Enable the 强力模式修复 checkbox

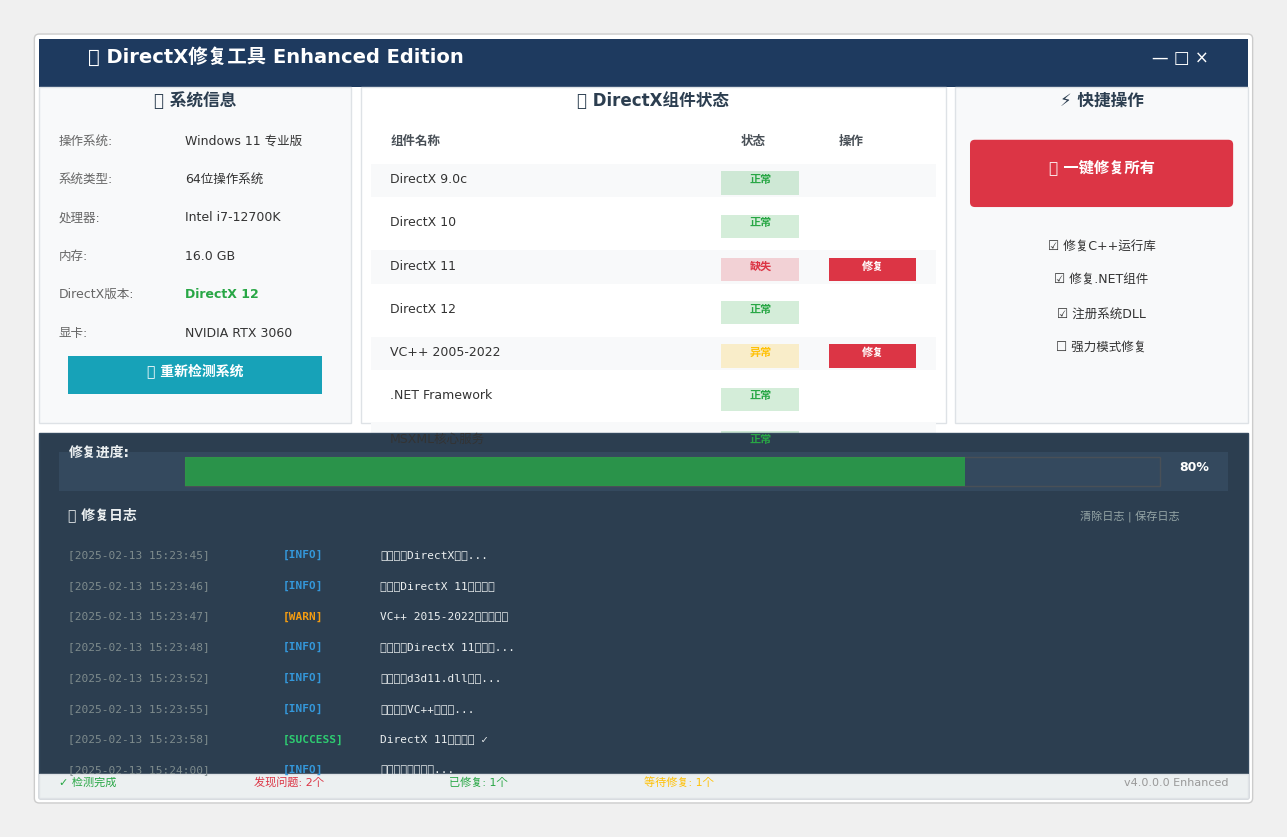click(1062, 347)
